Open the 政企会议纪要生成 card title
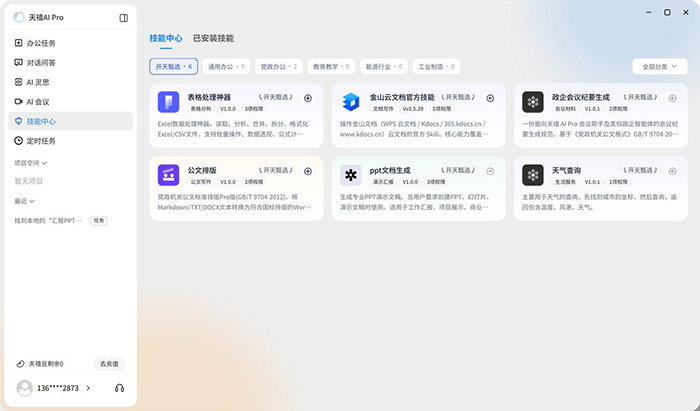 580,97
